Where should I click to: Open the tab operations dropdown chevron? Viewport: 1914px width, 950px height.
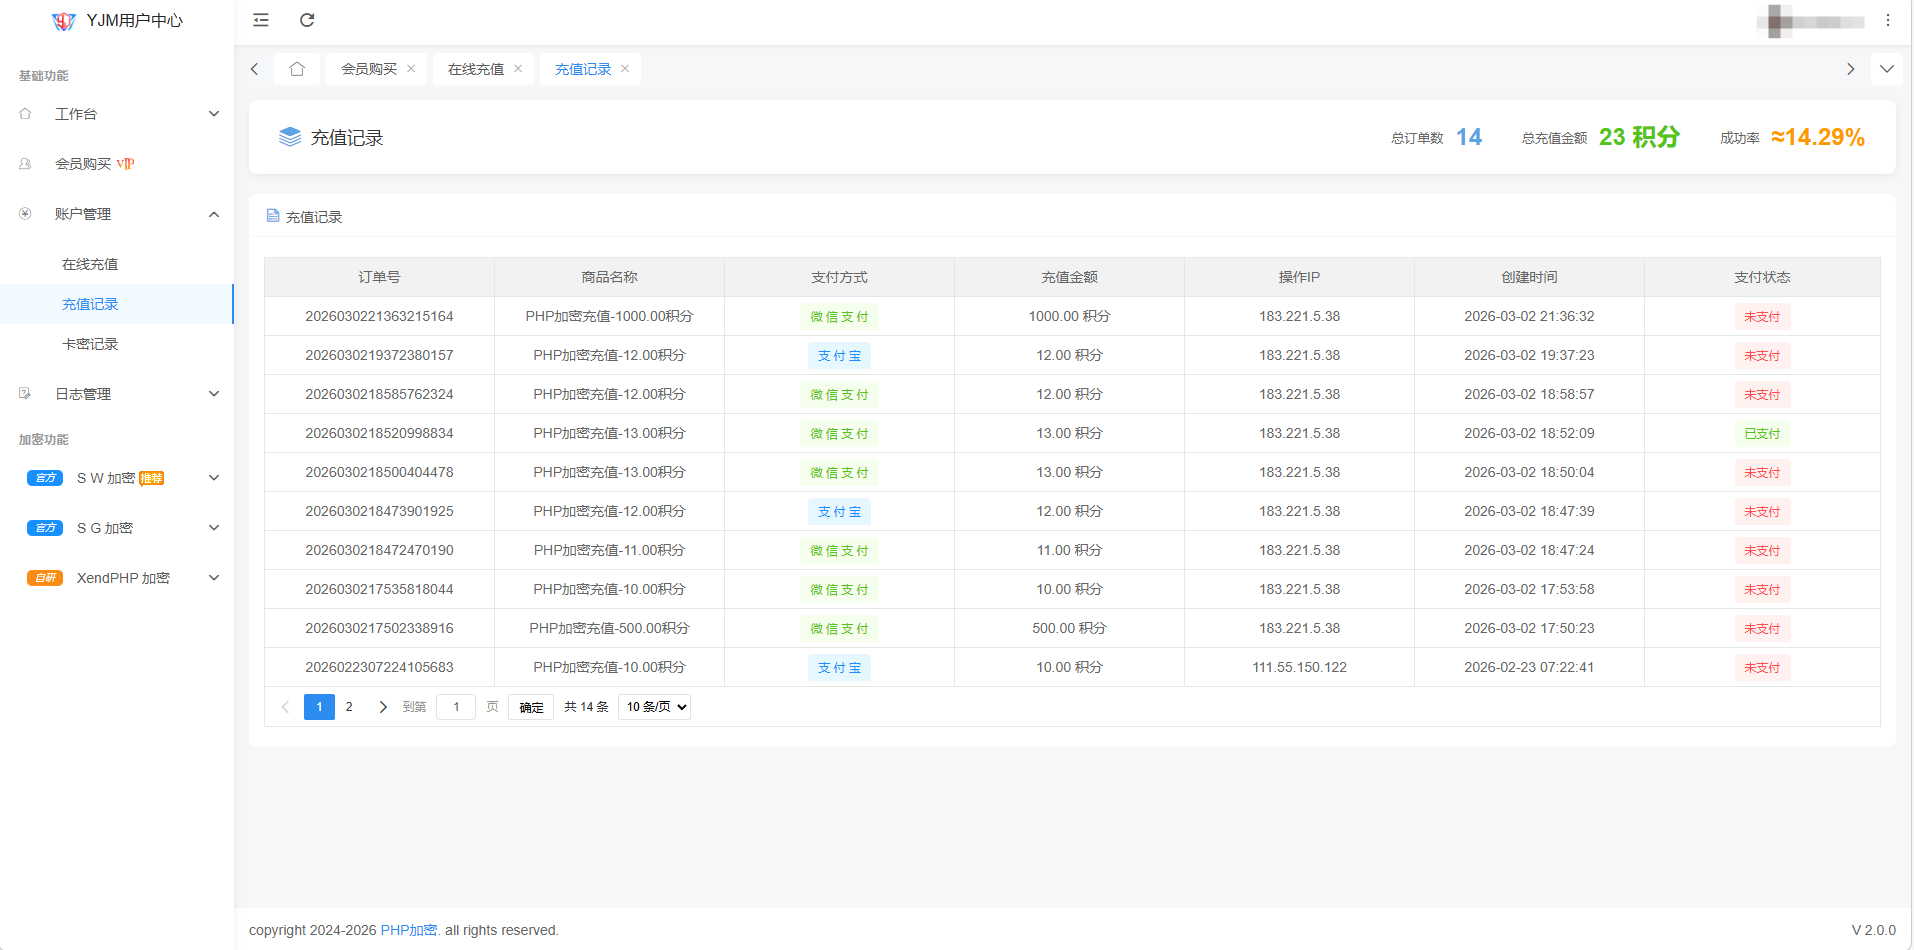coord(1886,69)
